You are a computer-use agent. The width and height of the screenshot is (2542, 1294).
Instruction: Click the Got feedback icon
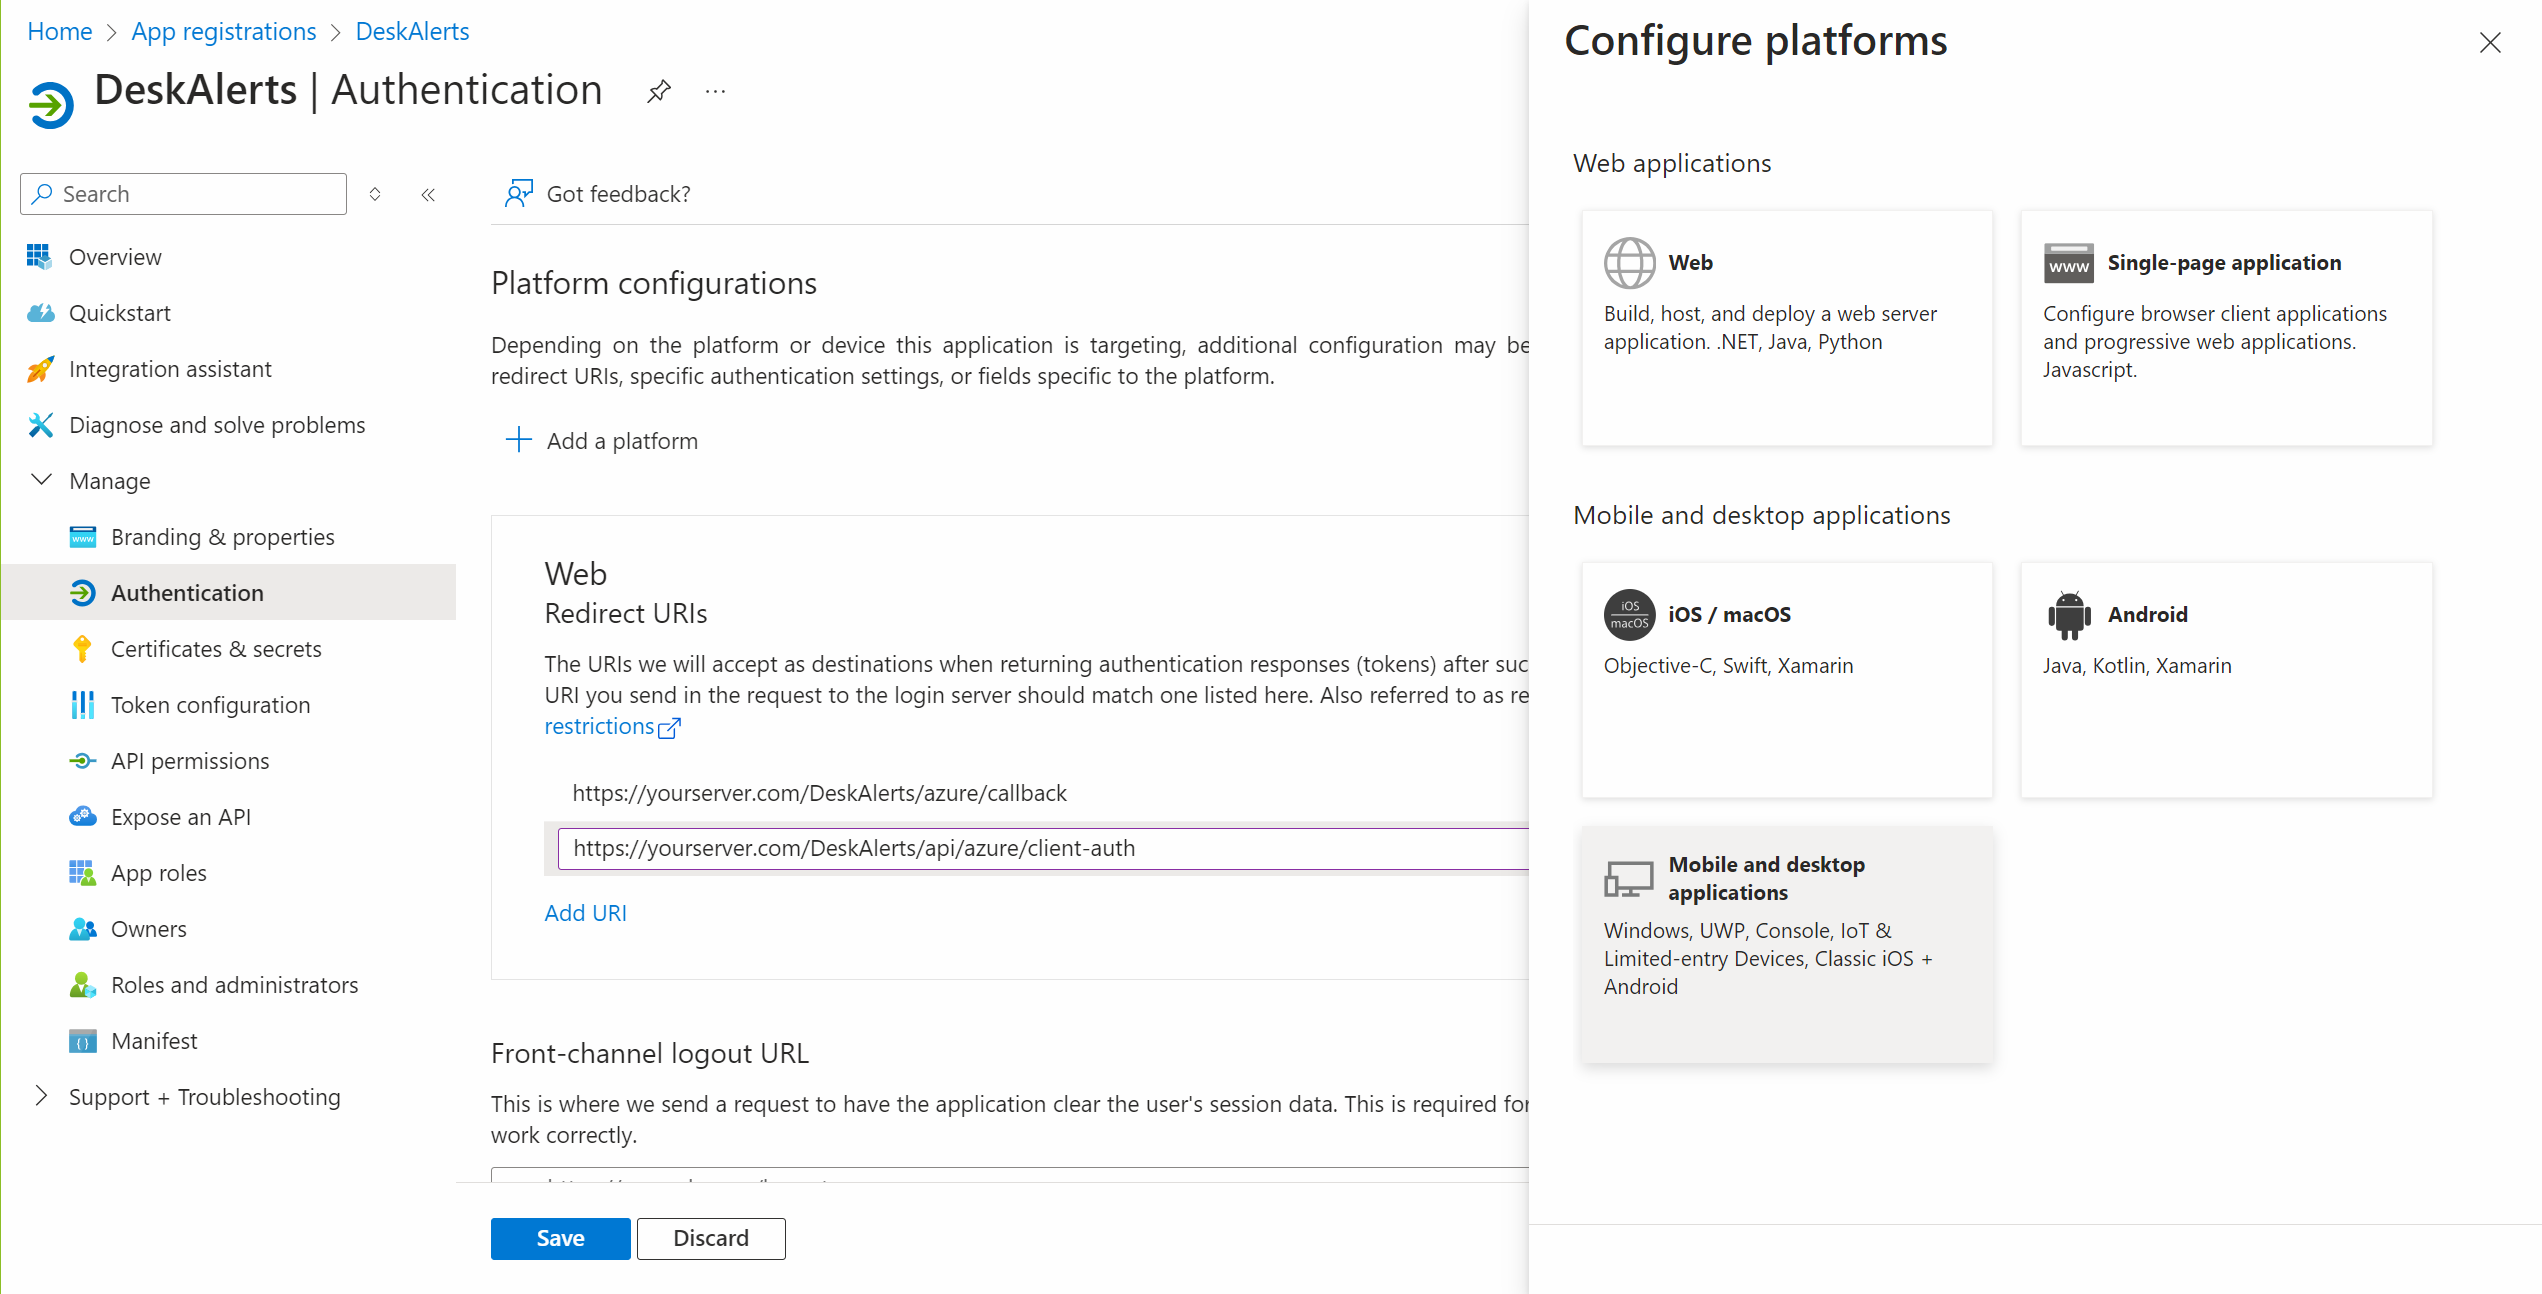(x=519, y=194)
